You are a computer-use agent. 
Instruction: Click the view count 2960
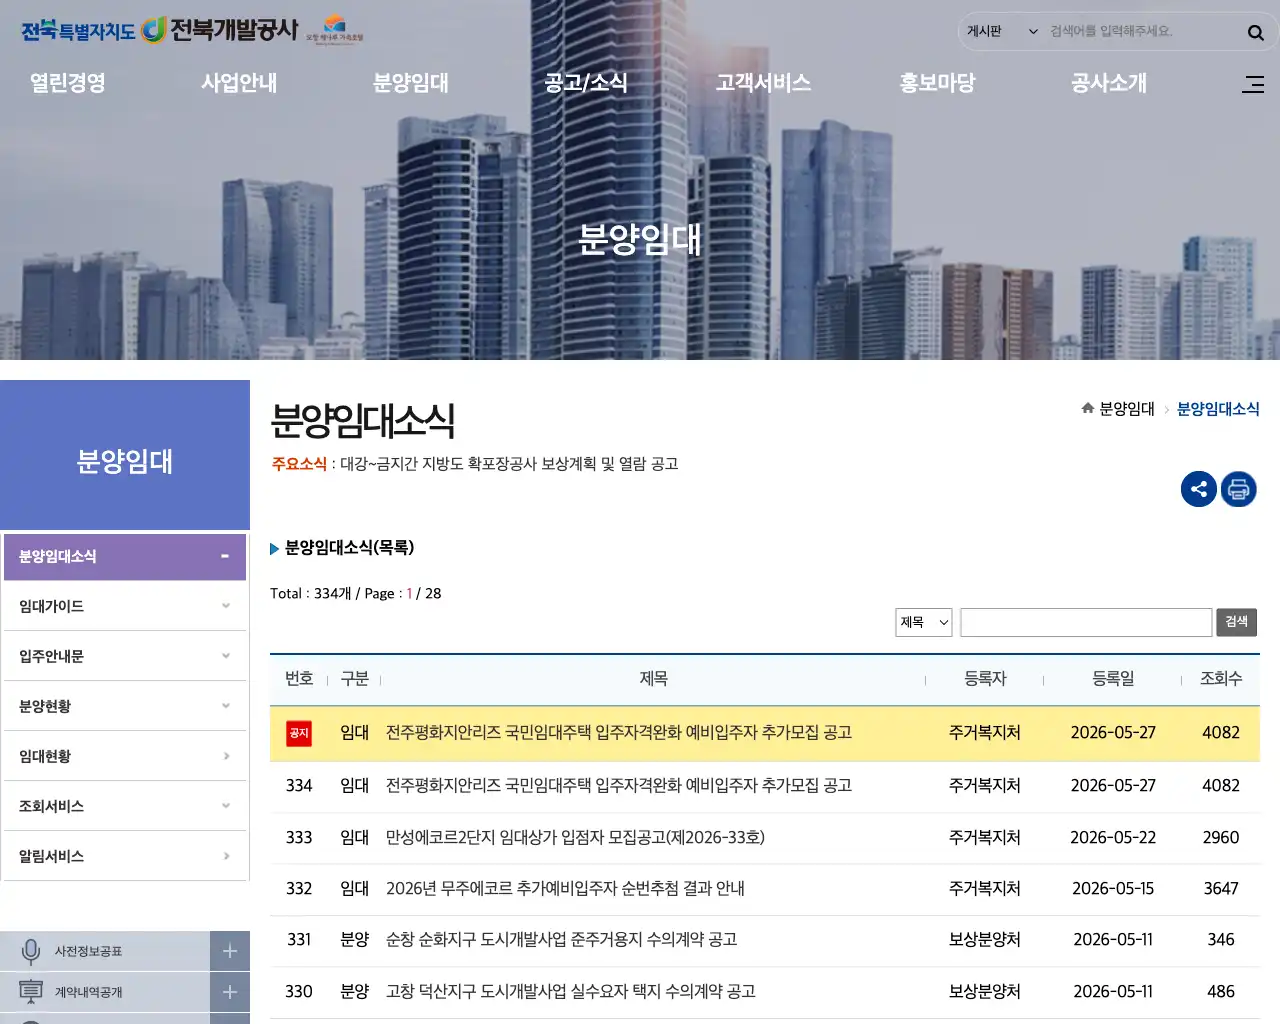click(x=1221, y=838)
